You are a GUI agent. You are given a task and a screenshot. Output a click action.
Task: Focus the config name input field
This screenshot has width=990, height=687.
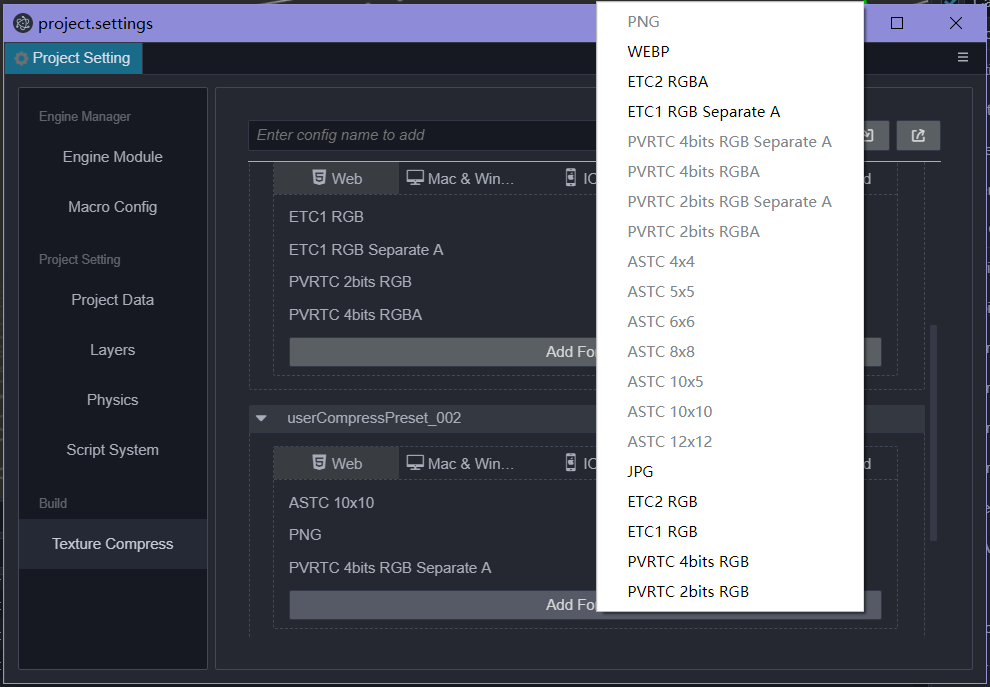[x=422, y=135]
